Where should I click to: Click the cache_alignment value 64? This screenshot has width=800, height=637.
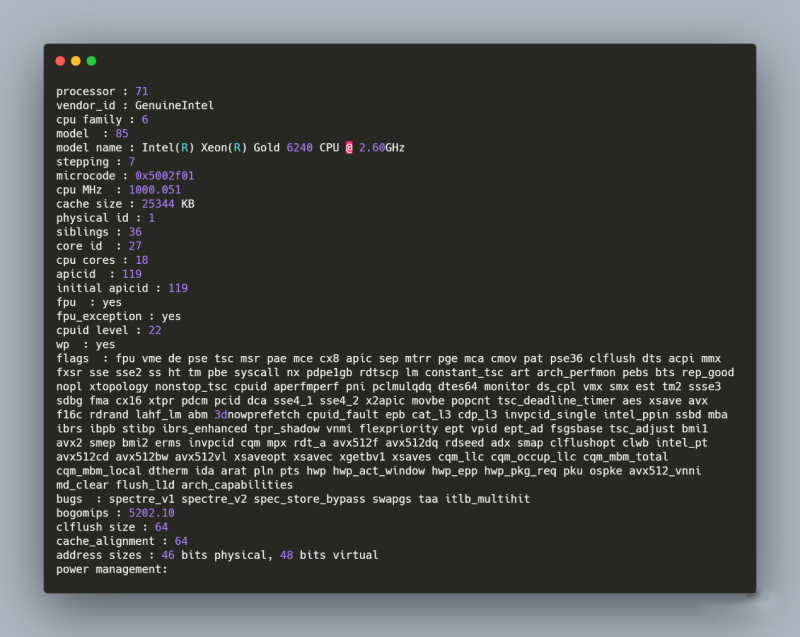(181, 541)
